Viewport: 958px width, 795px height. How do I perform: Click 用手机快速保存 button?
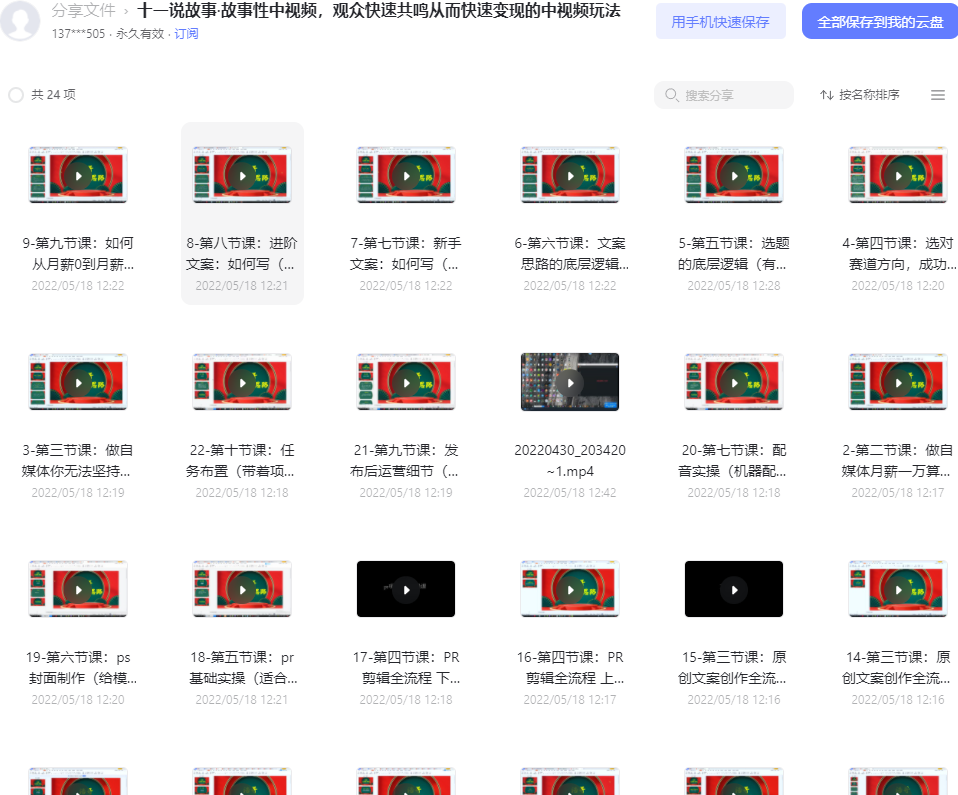[720, 22]
